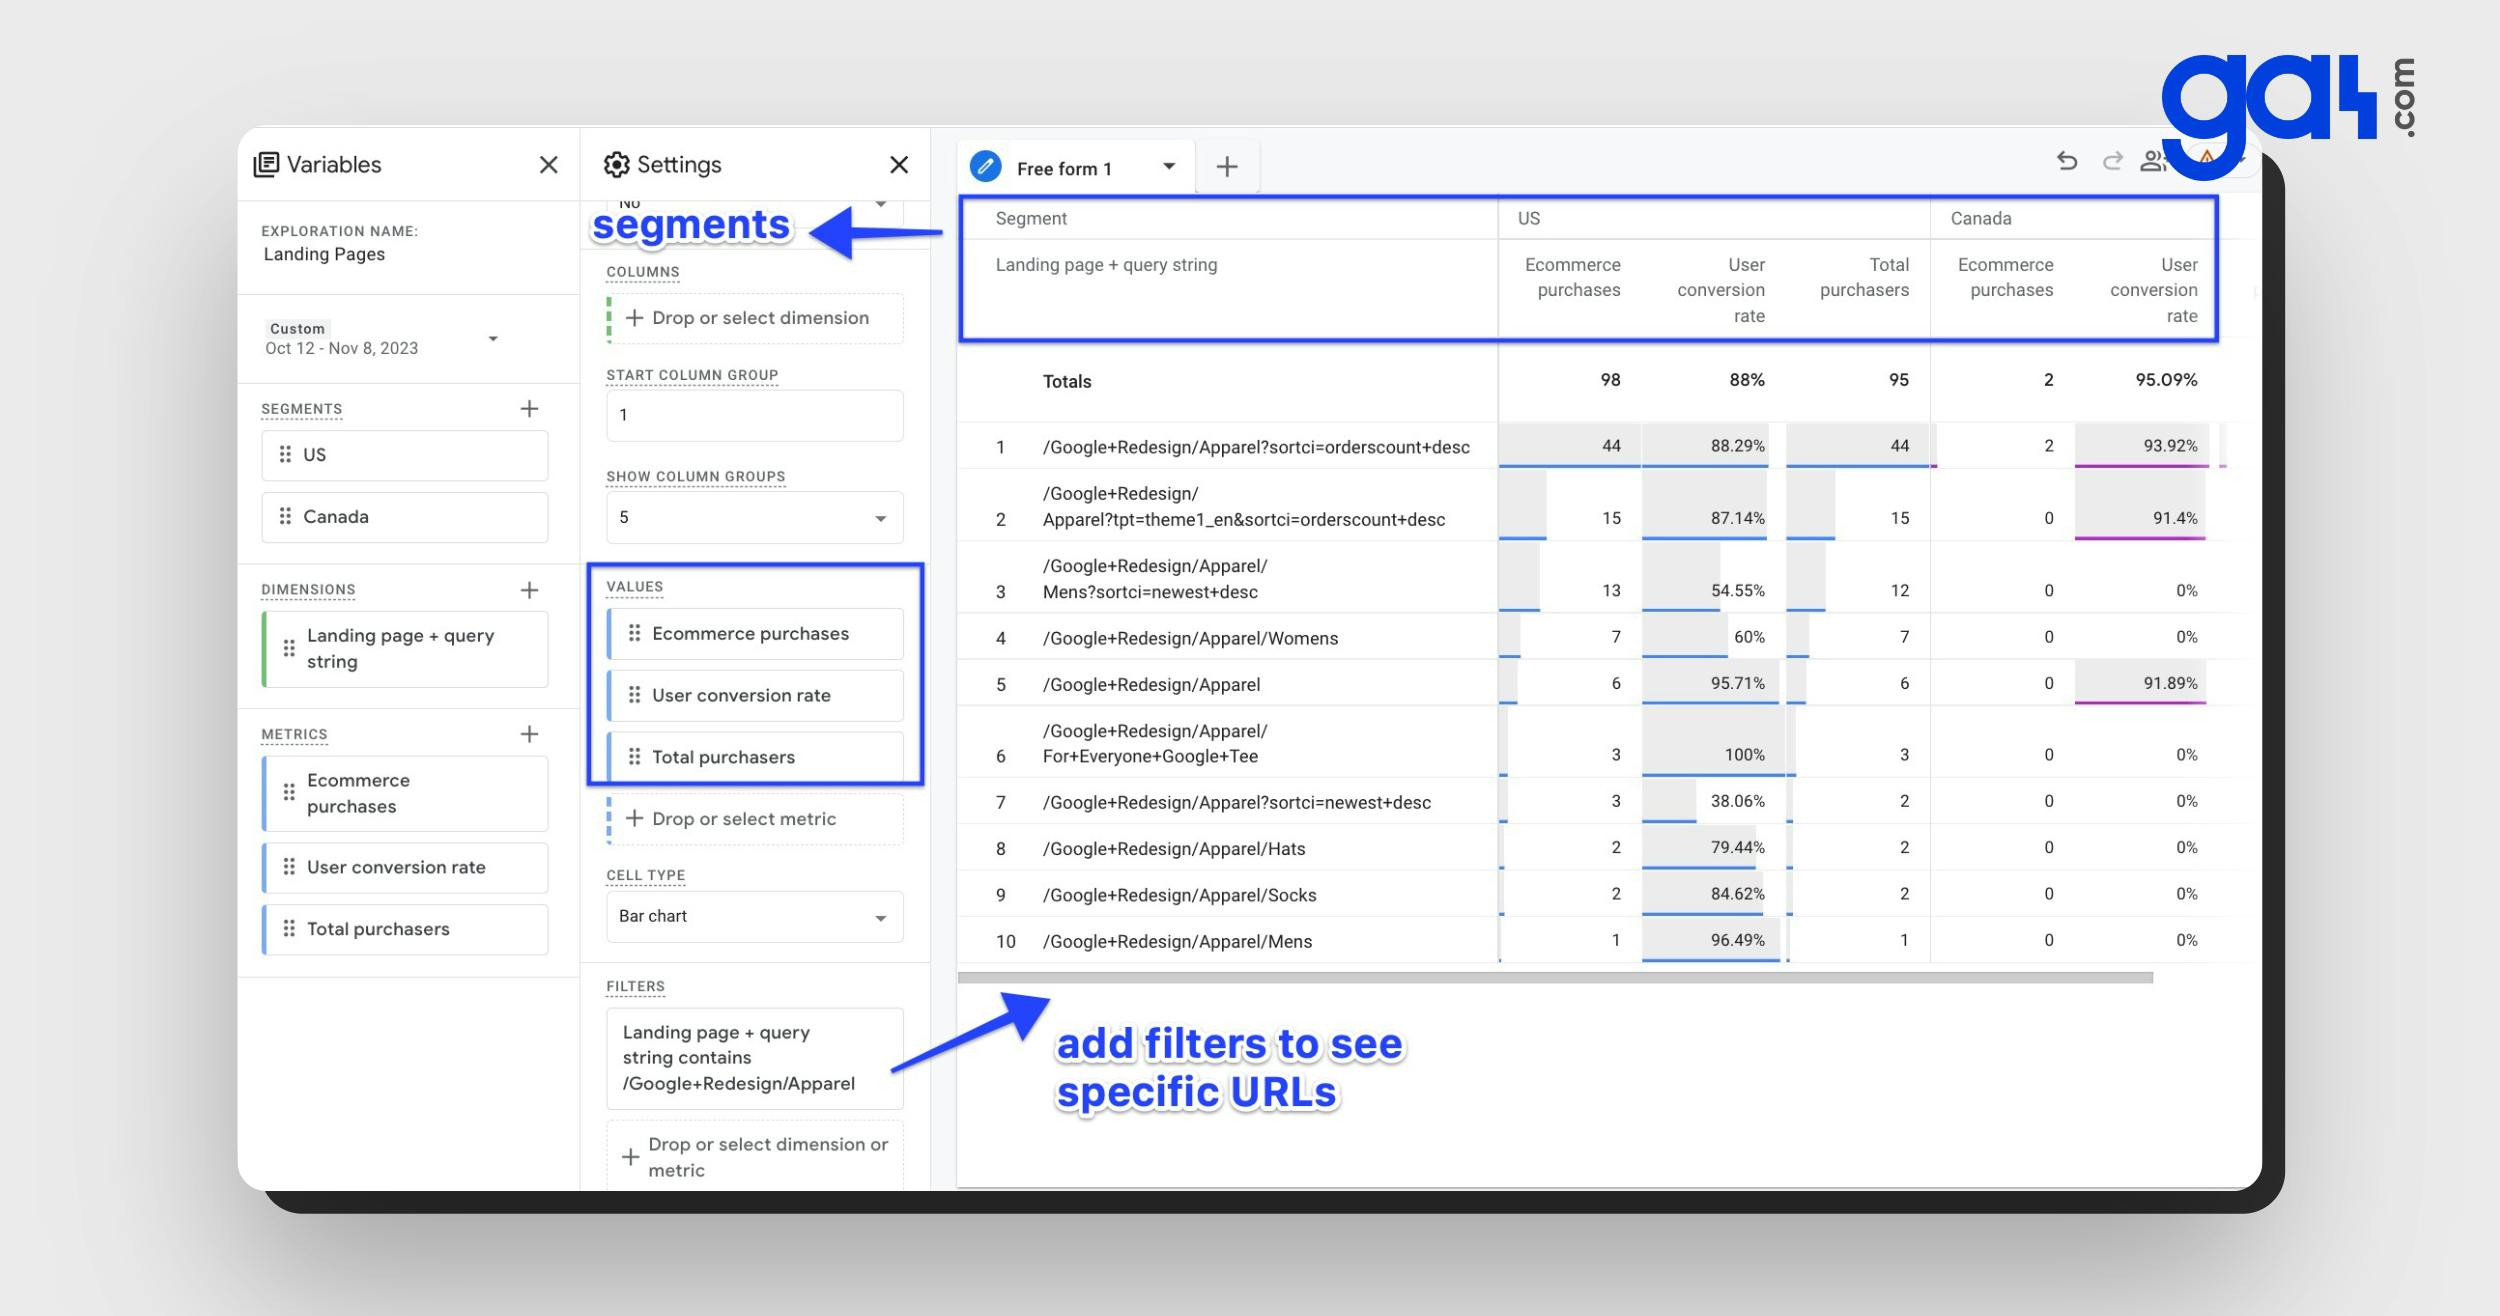Select the Free form 1 tab
Image resolution: width=2500 pixels, height=1316 pixels.
click(1062, 169)
